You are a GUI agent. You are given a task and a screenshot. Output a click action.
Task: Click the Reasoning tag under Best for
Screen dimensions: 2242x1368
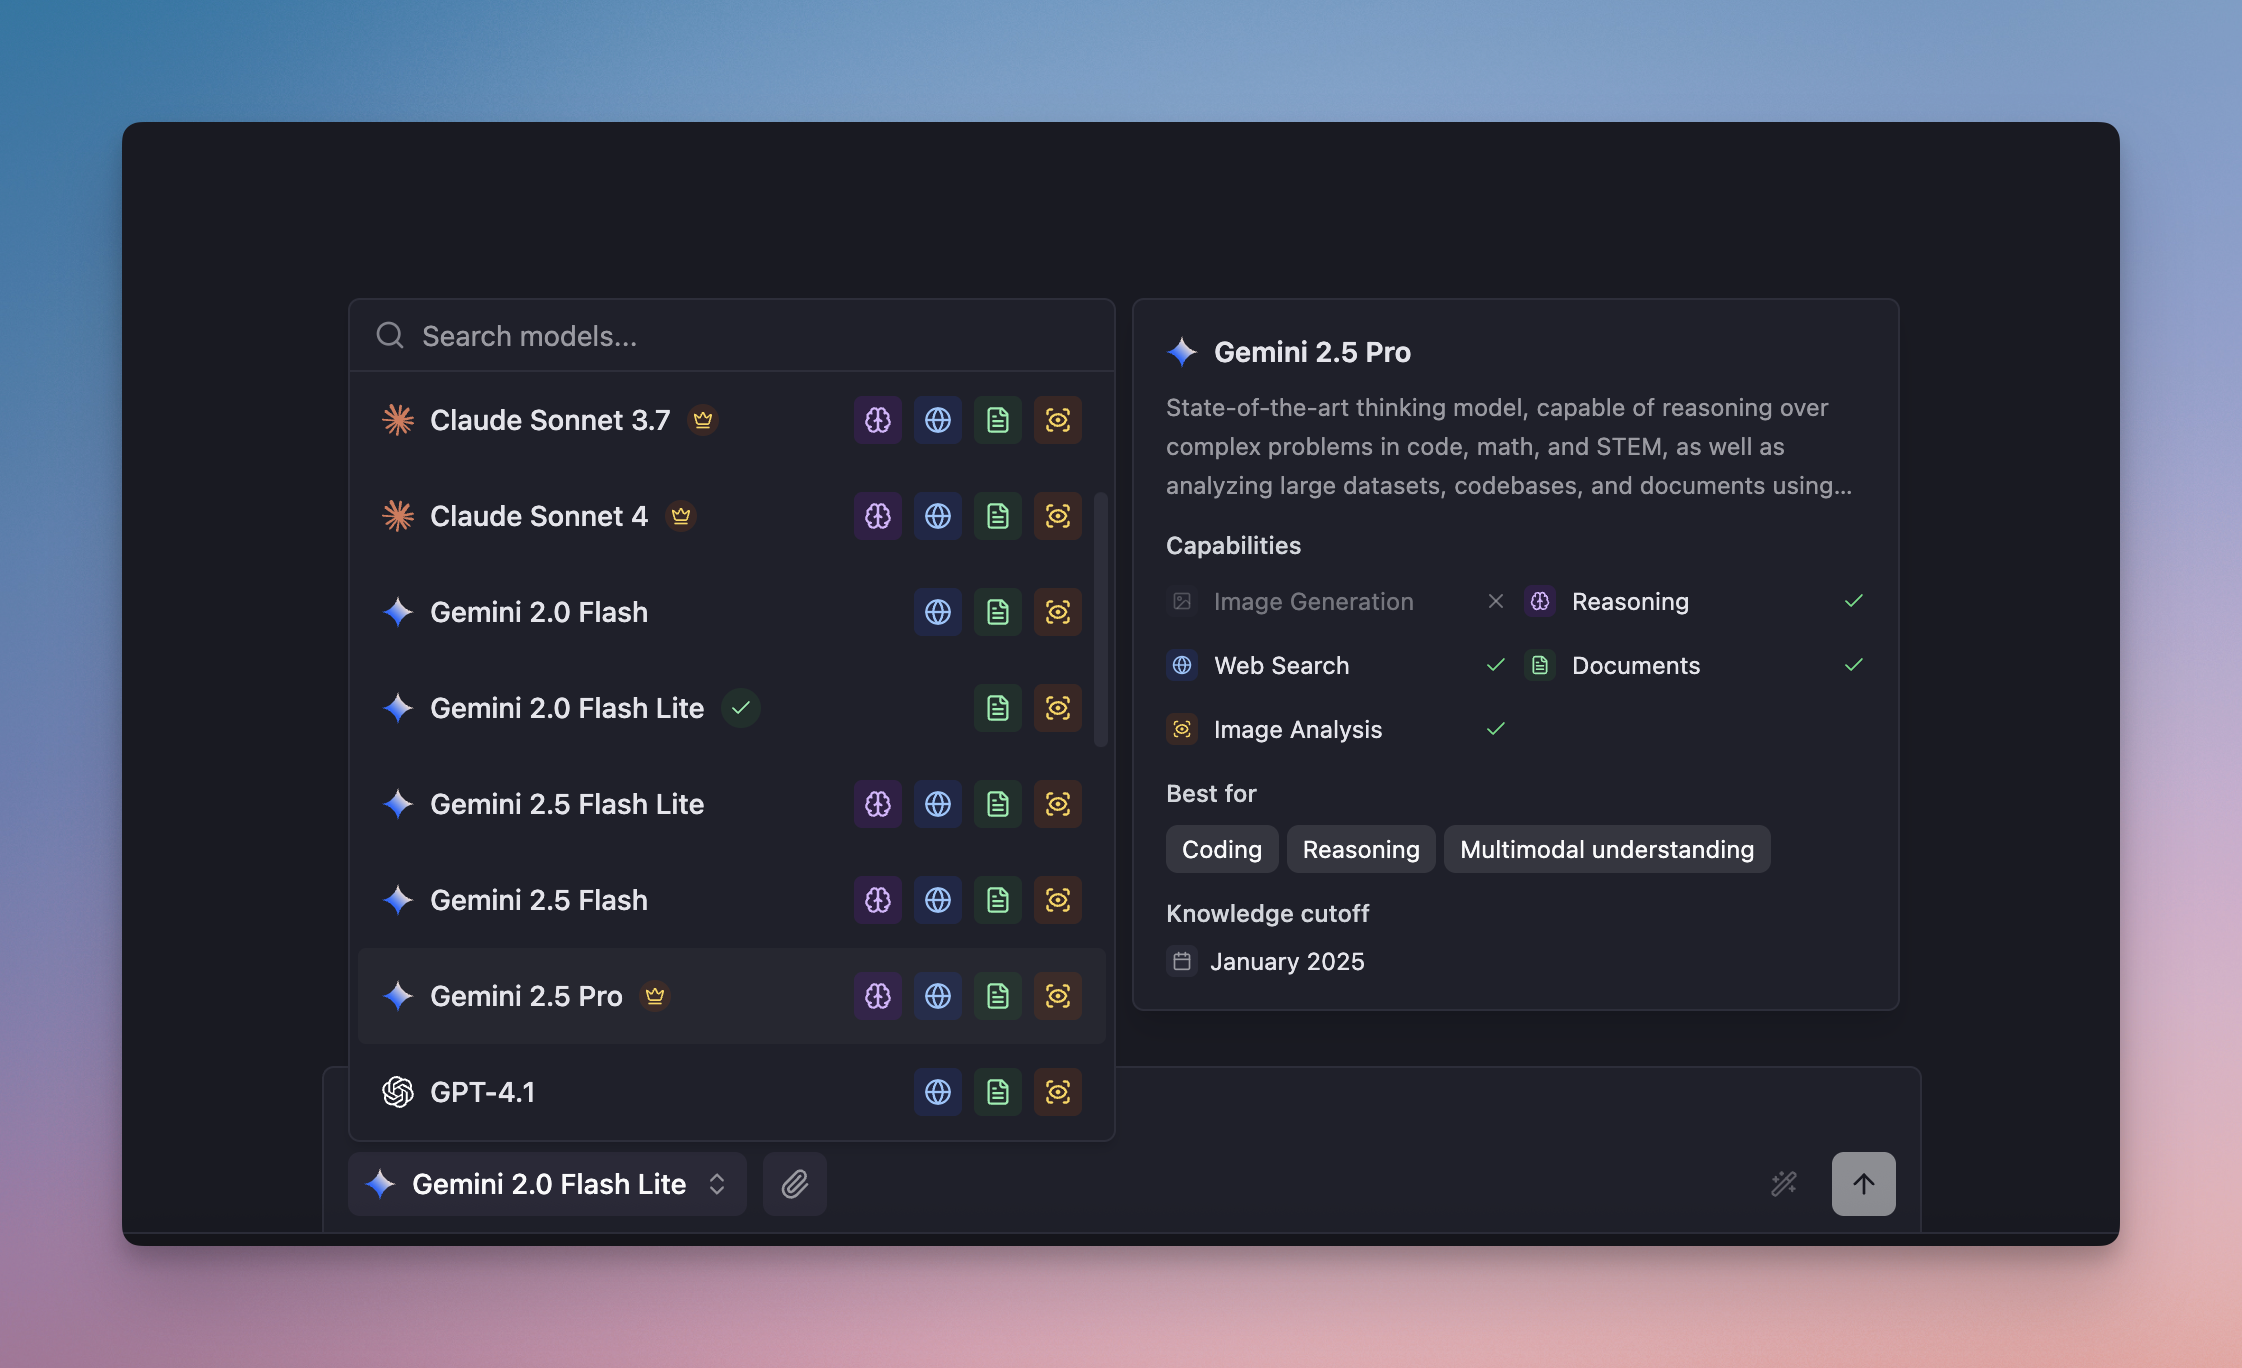click(1361, 849)
